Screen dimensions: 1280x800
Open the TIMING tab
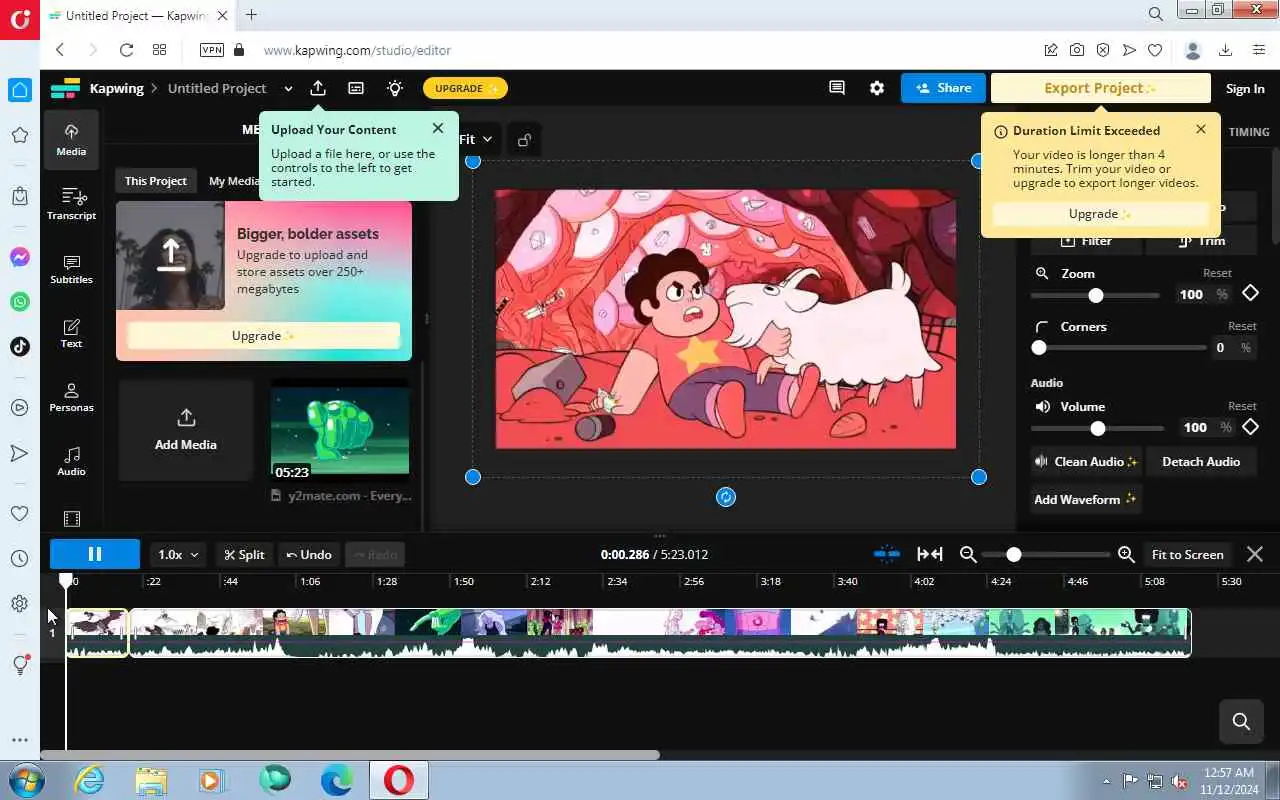pyautogui.click(x=1249, y=132)
